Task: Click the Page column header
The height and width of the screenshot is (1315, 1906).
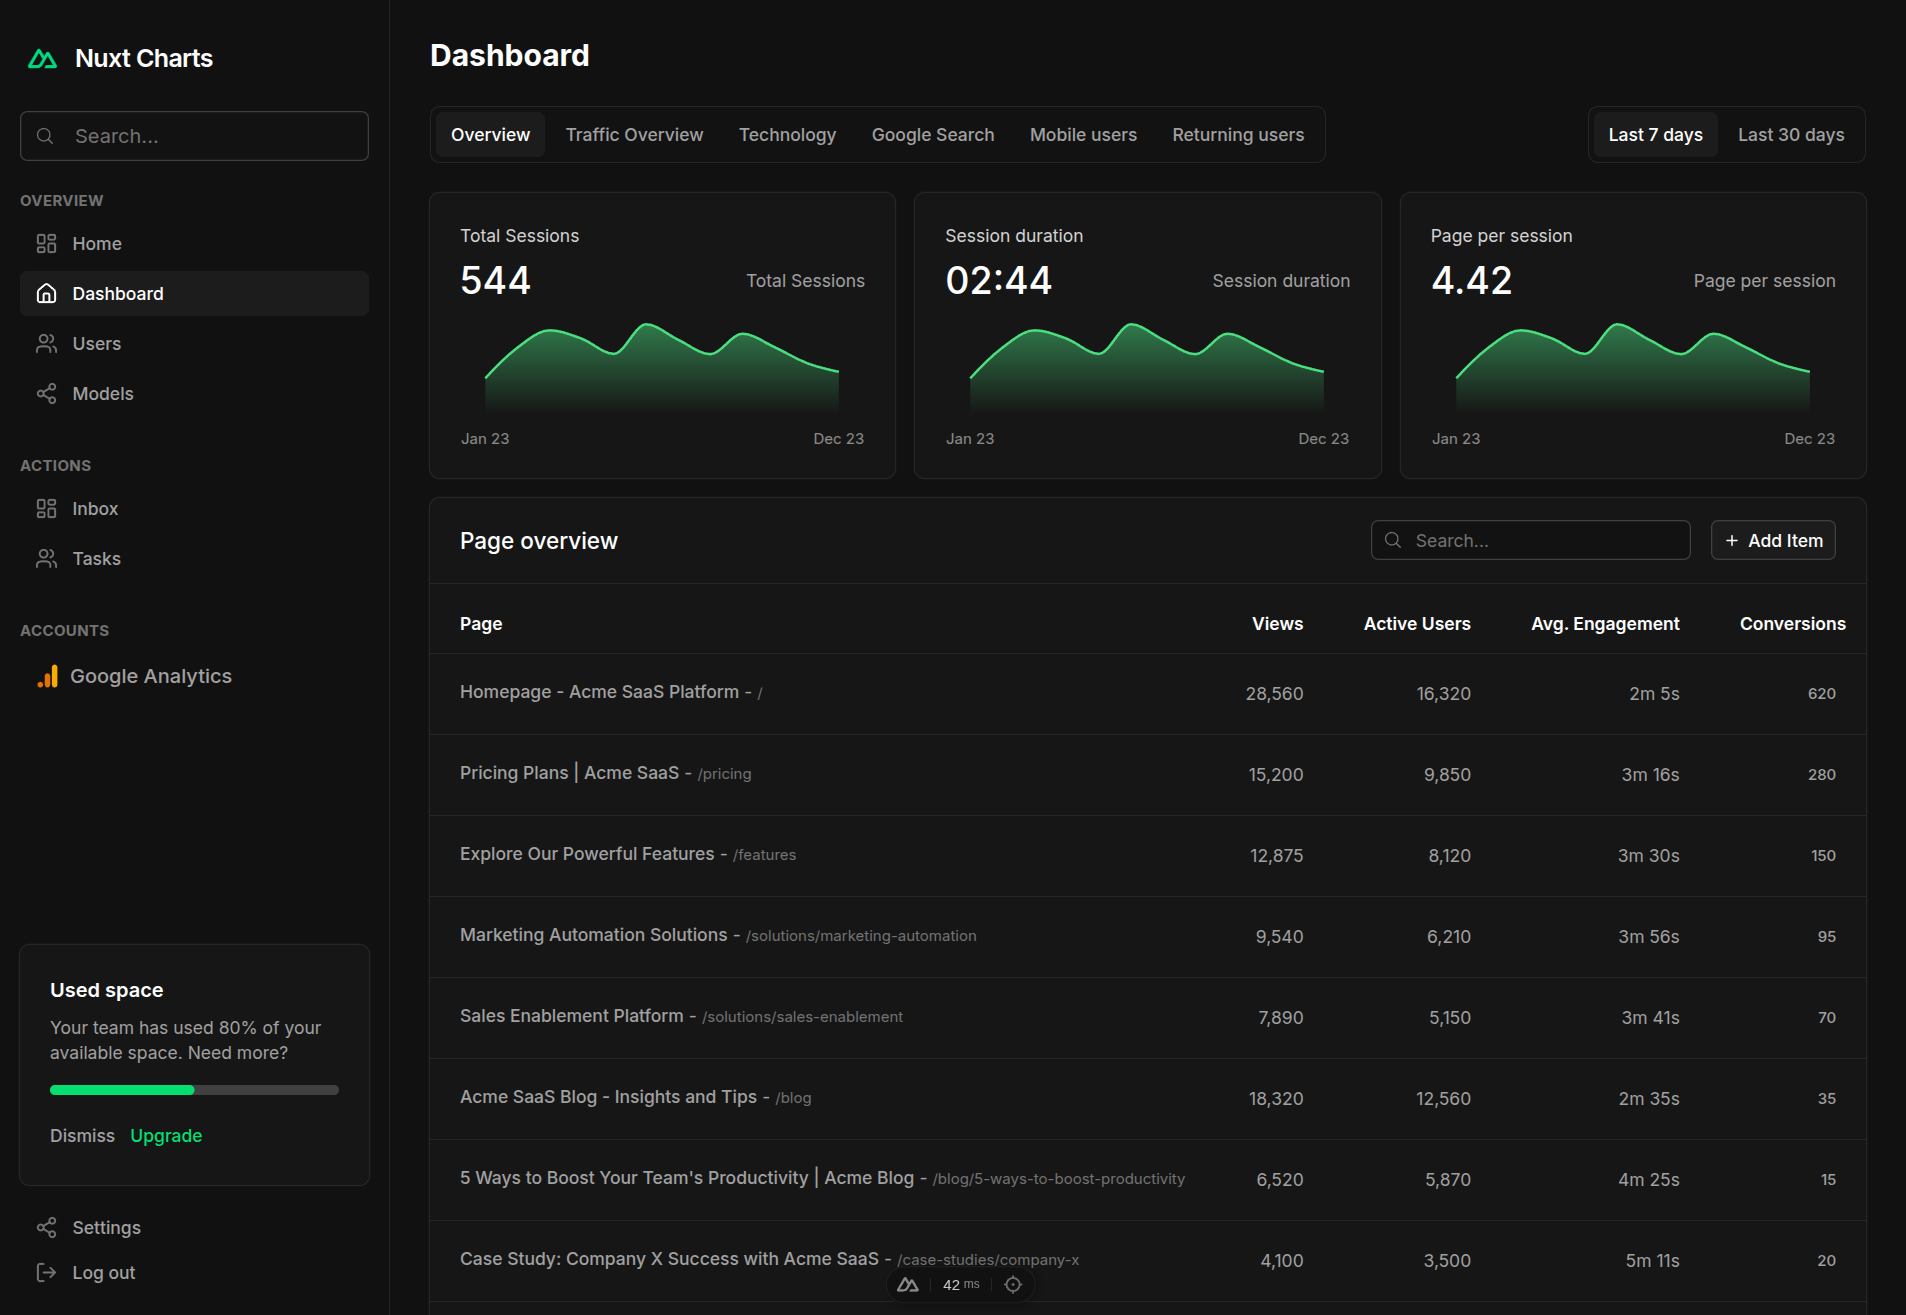Action: point(481,624)
